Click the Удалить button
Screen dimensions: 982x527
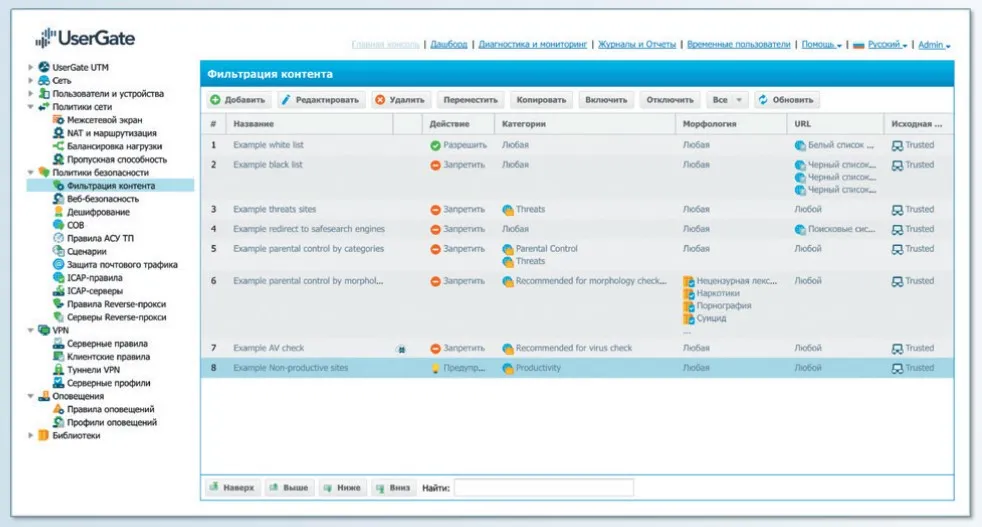click(400, 100)
